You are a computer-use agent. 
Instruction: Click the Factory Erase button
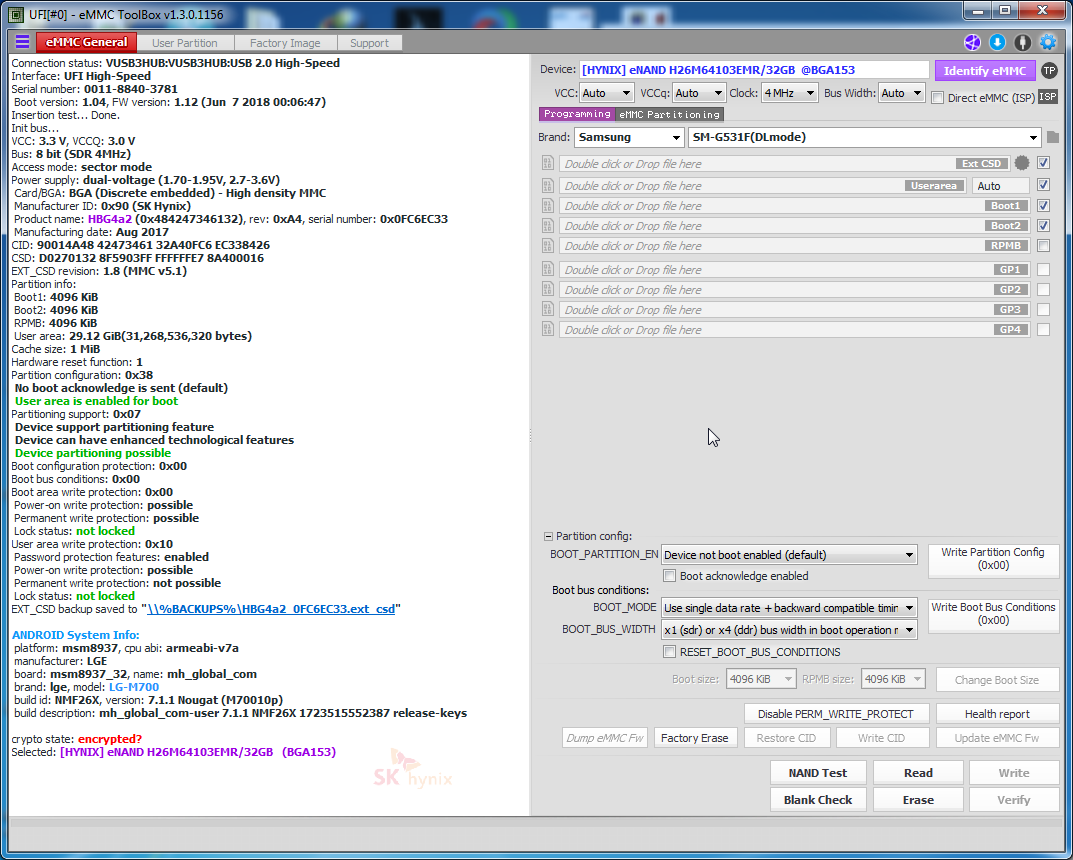(x=695, y=738)
